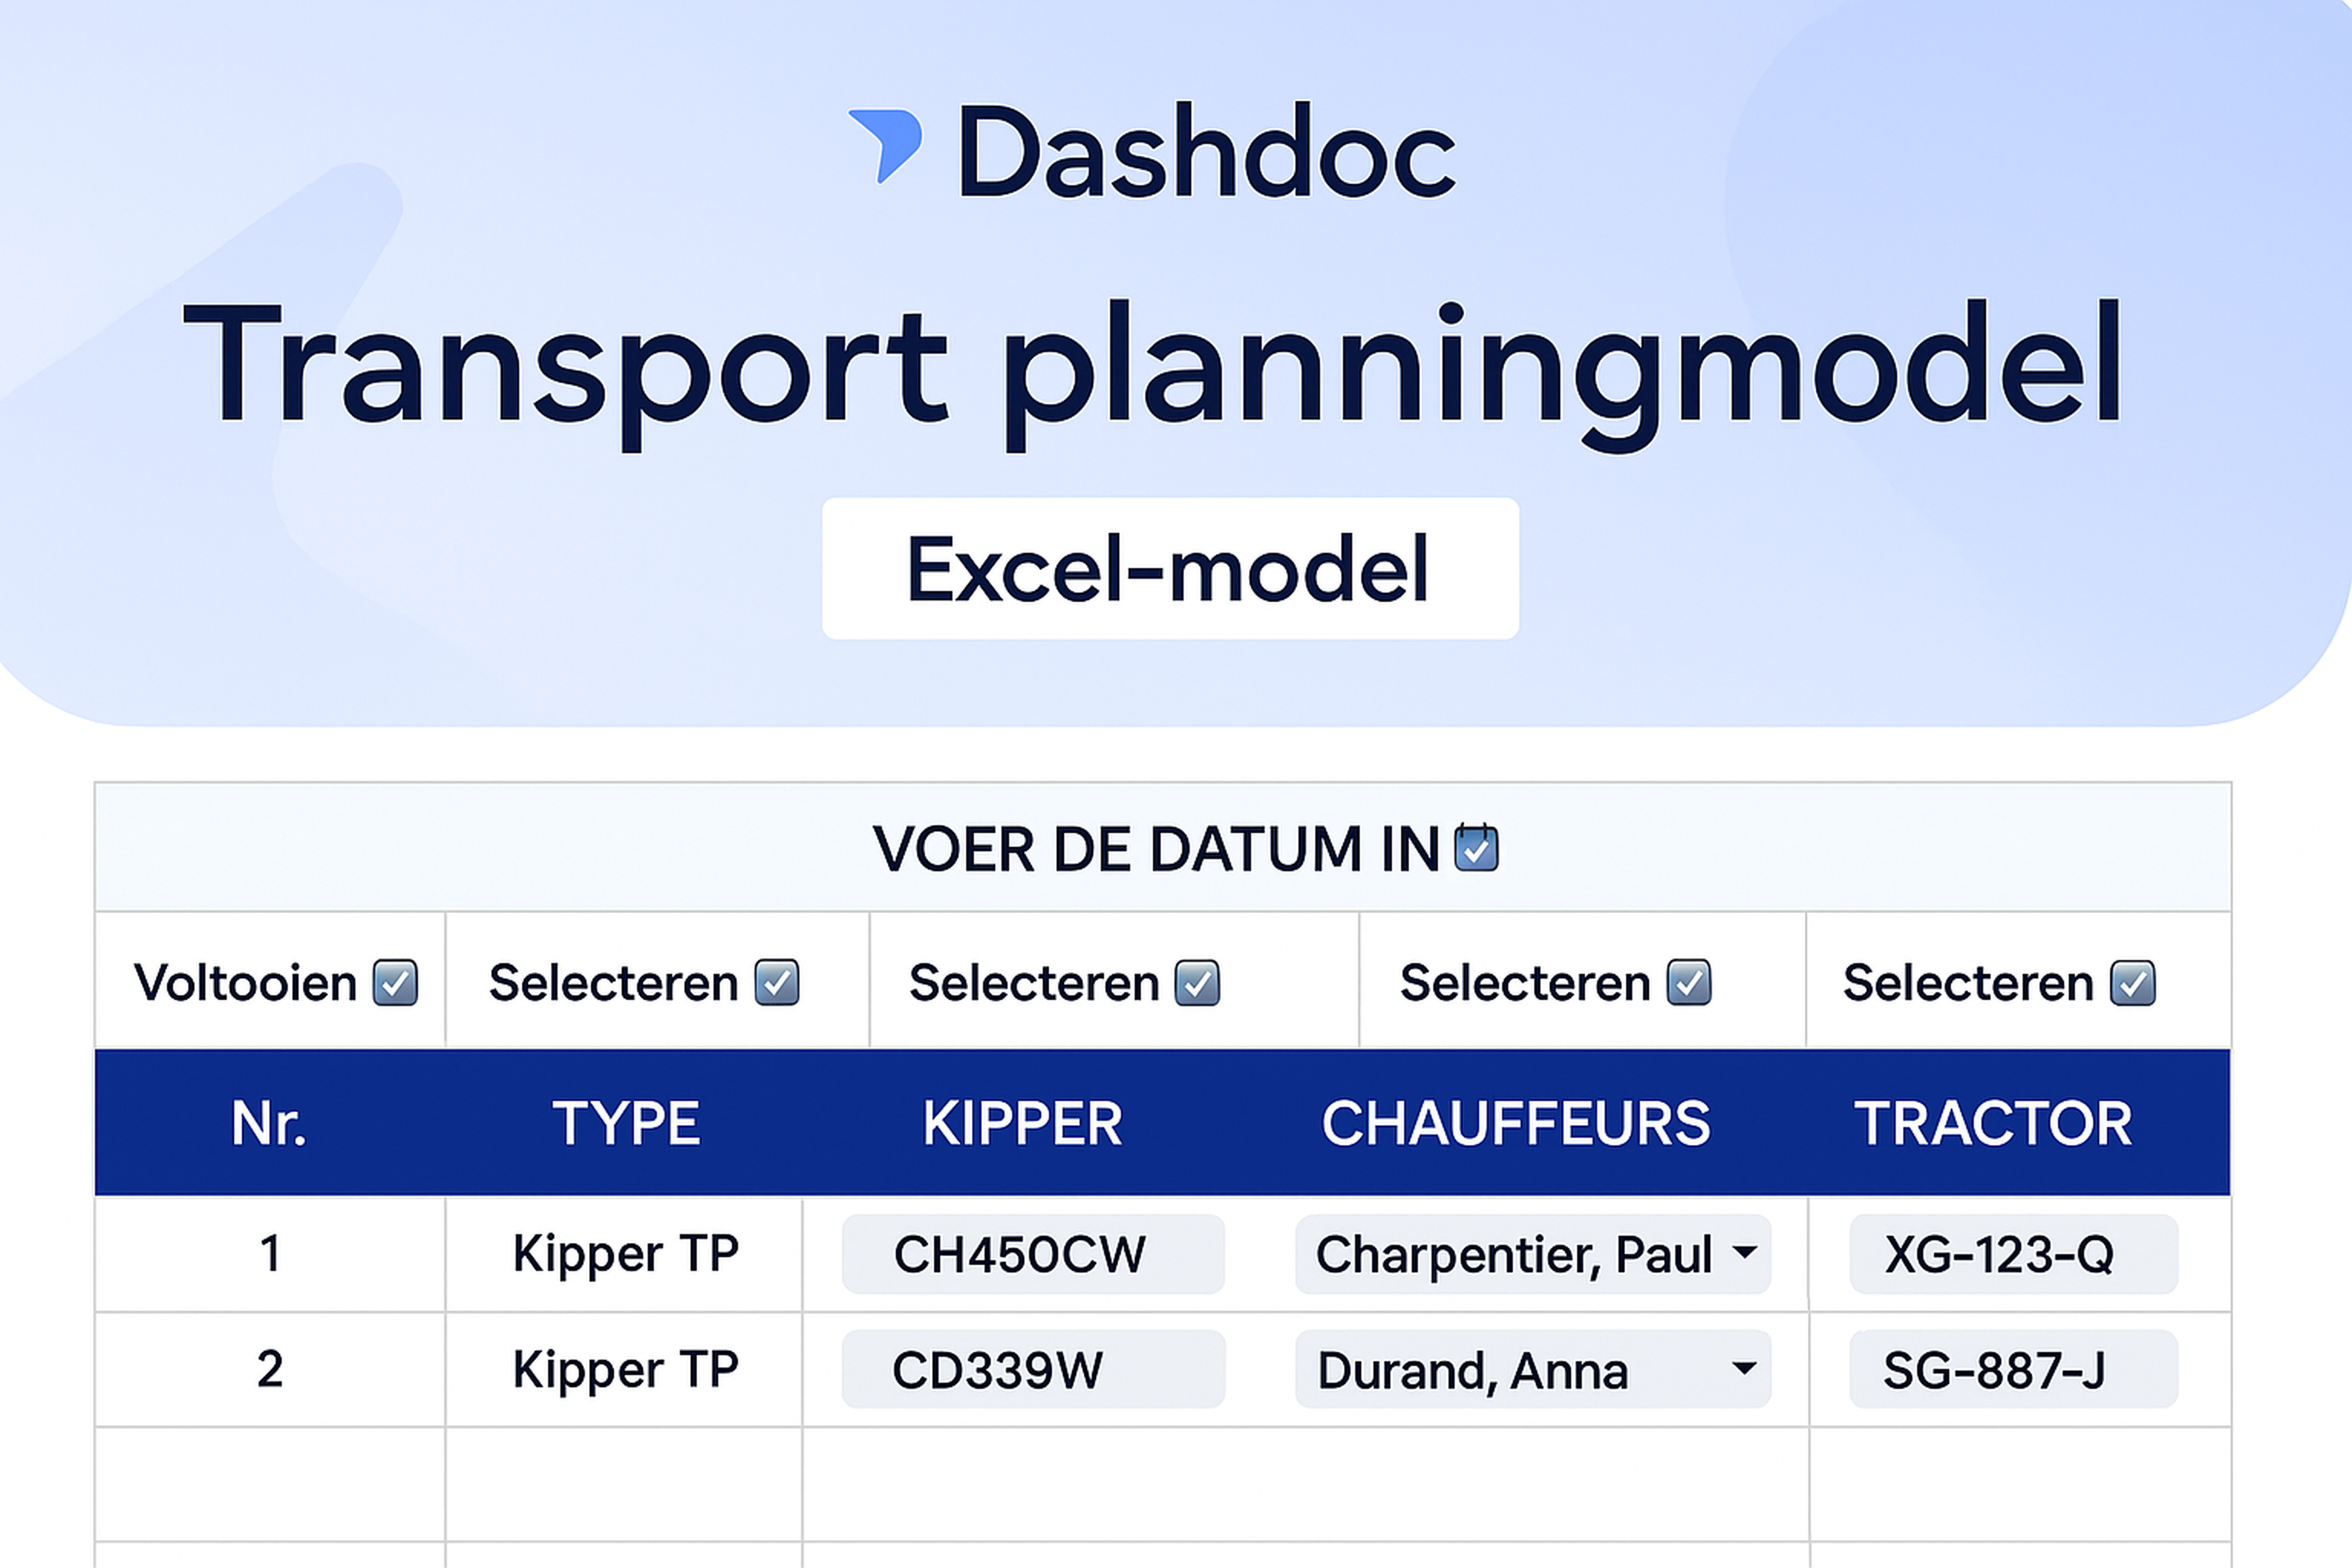Click the calendar icon beside VOER DE DATUM IN
The image size is (2352, 1568).
1476,848
